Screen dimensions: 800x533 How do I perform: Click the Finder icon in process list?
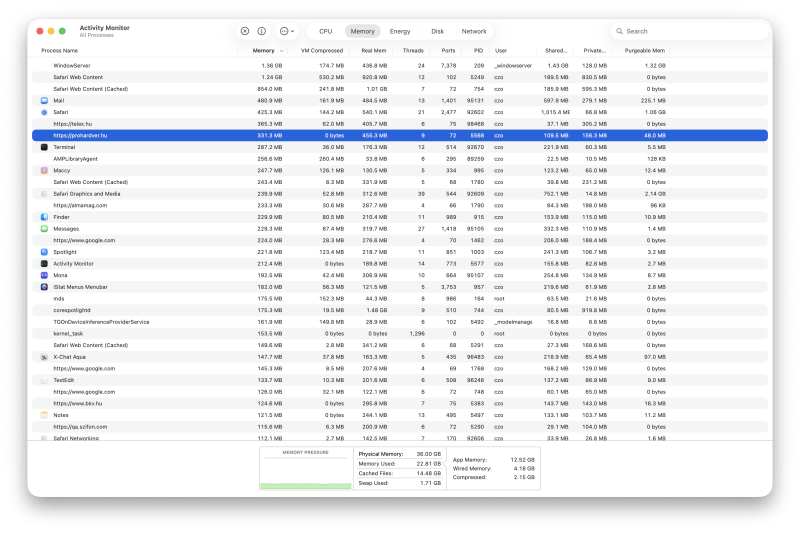tap(44, 217)
